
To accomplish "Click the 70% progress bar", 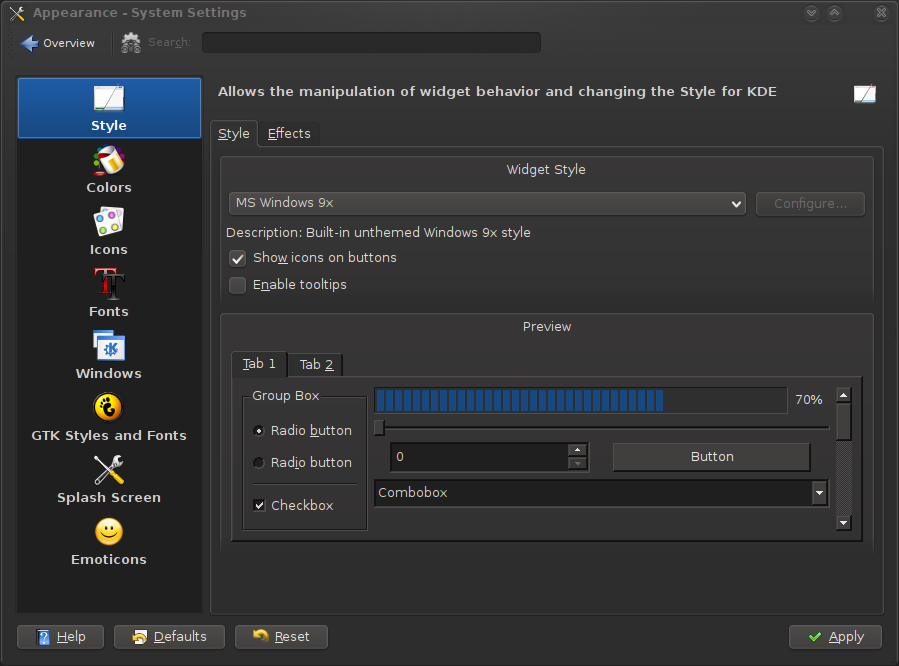I will tap(581, 400).
